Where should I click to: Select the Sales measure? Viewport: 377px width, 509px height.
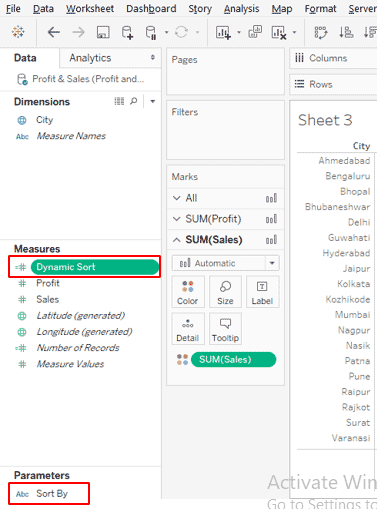pyautogui.click(x=48, y=299)
